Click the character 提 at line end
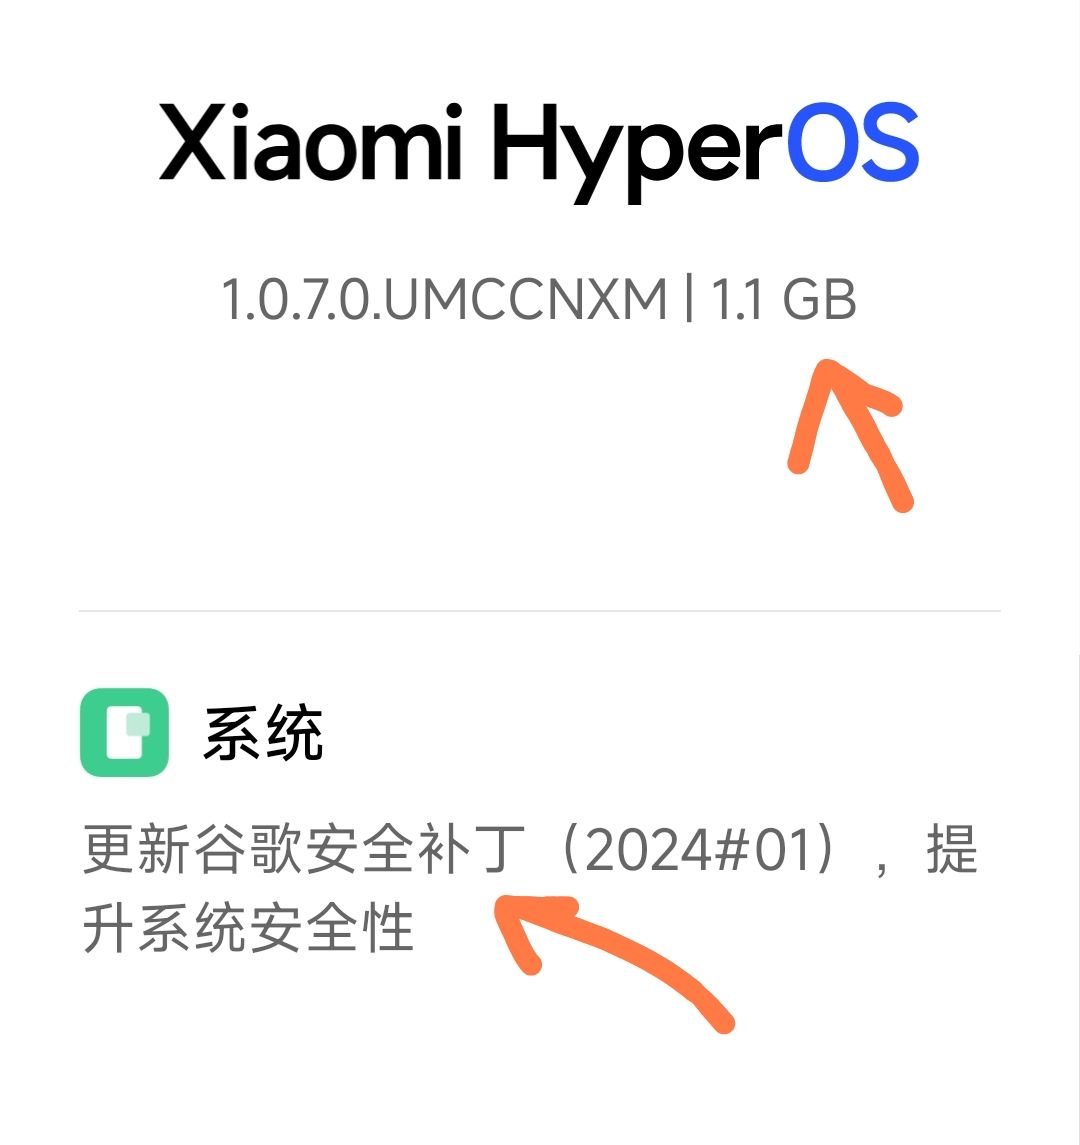1080x1145 pixels. (x=951, y=849)
